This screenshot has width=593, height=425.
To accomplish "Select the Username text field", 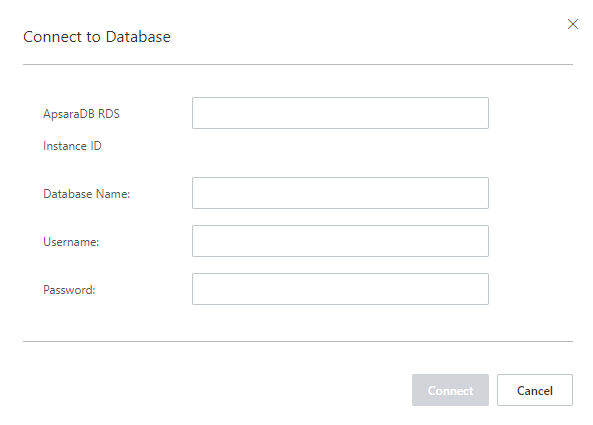I will click(x=340, y=241).
